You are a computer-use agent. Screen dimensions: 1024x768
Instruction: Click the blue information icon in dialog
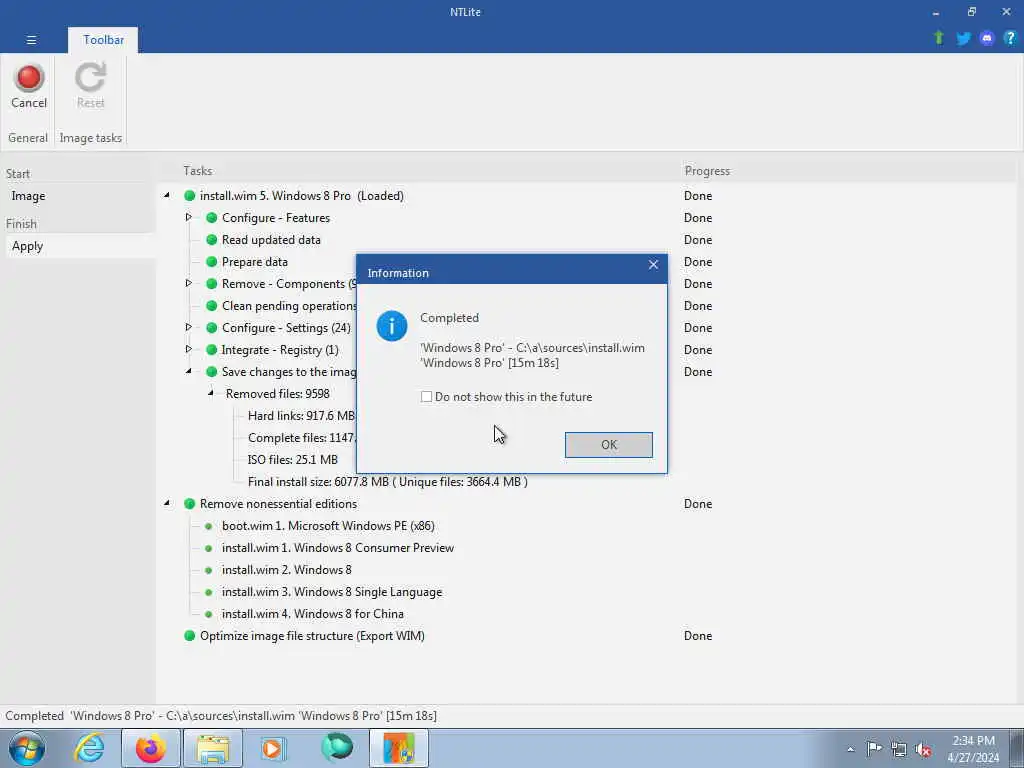coord(392,325)
